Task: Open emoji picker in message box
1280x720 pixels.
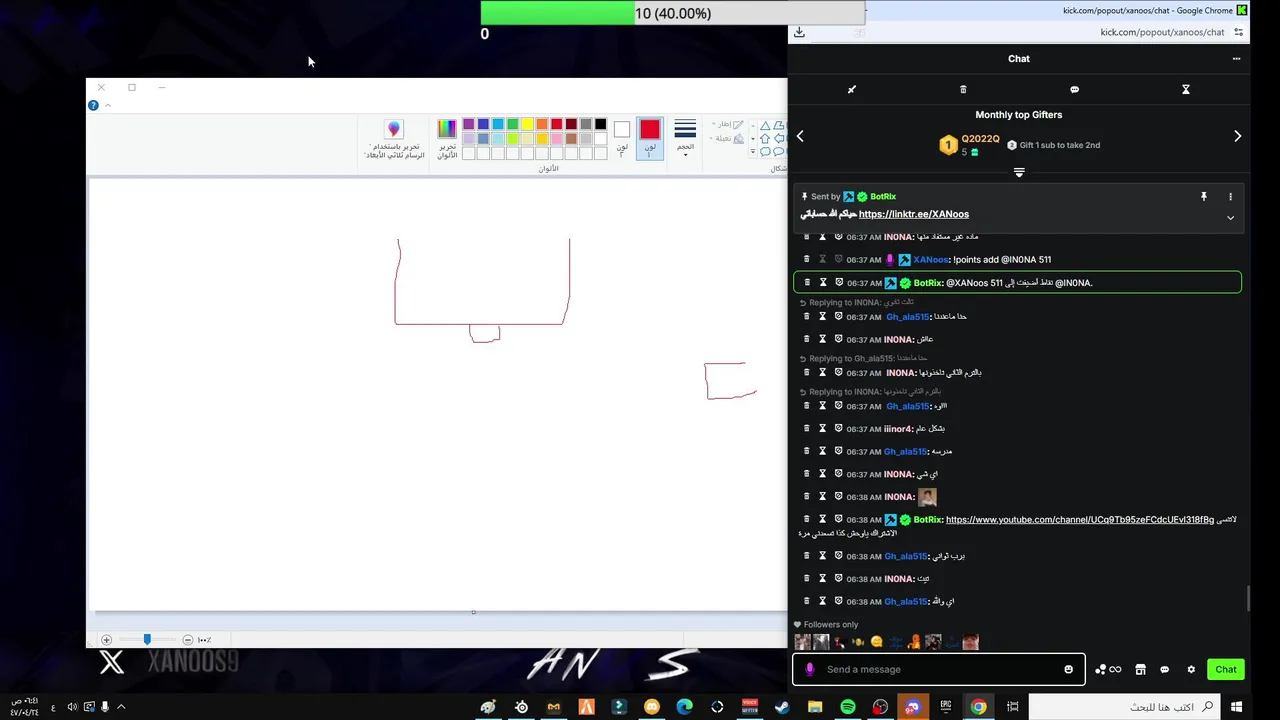Action: coord(1068,670)
